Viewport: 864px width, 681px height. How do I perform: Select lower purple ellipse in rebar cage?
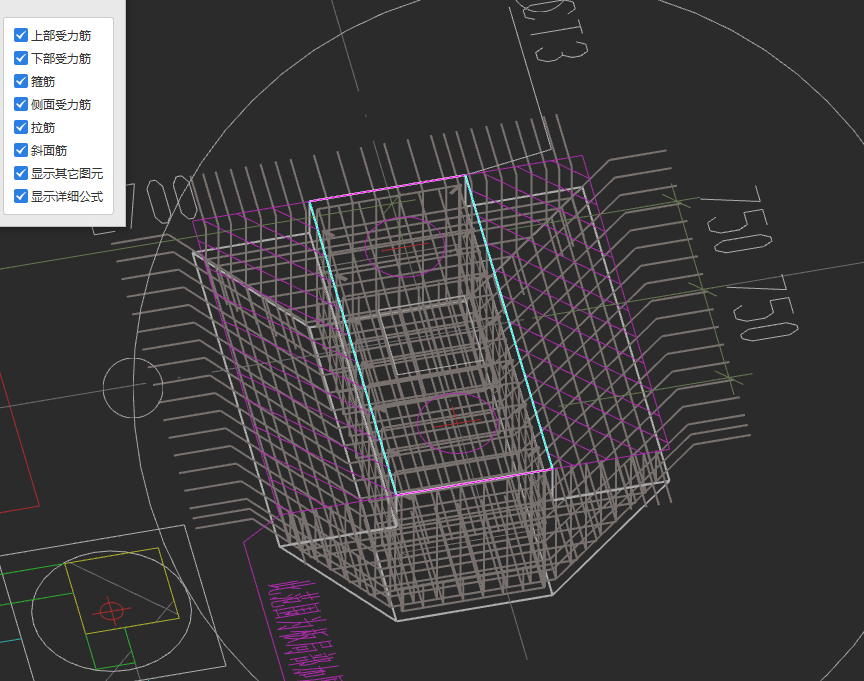[457, 423]
